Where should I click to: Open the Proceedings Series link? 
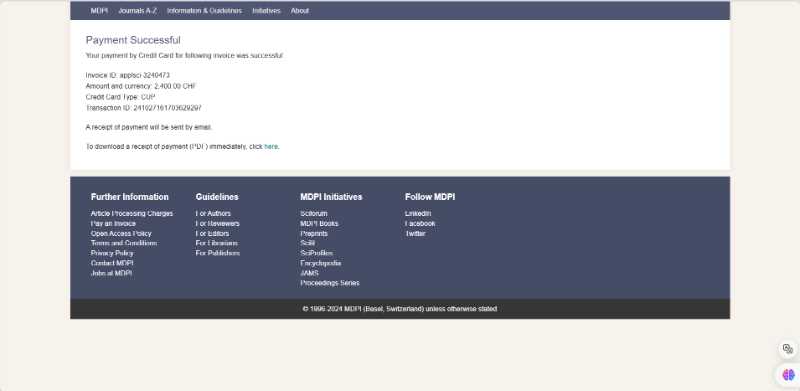[330, 283]
